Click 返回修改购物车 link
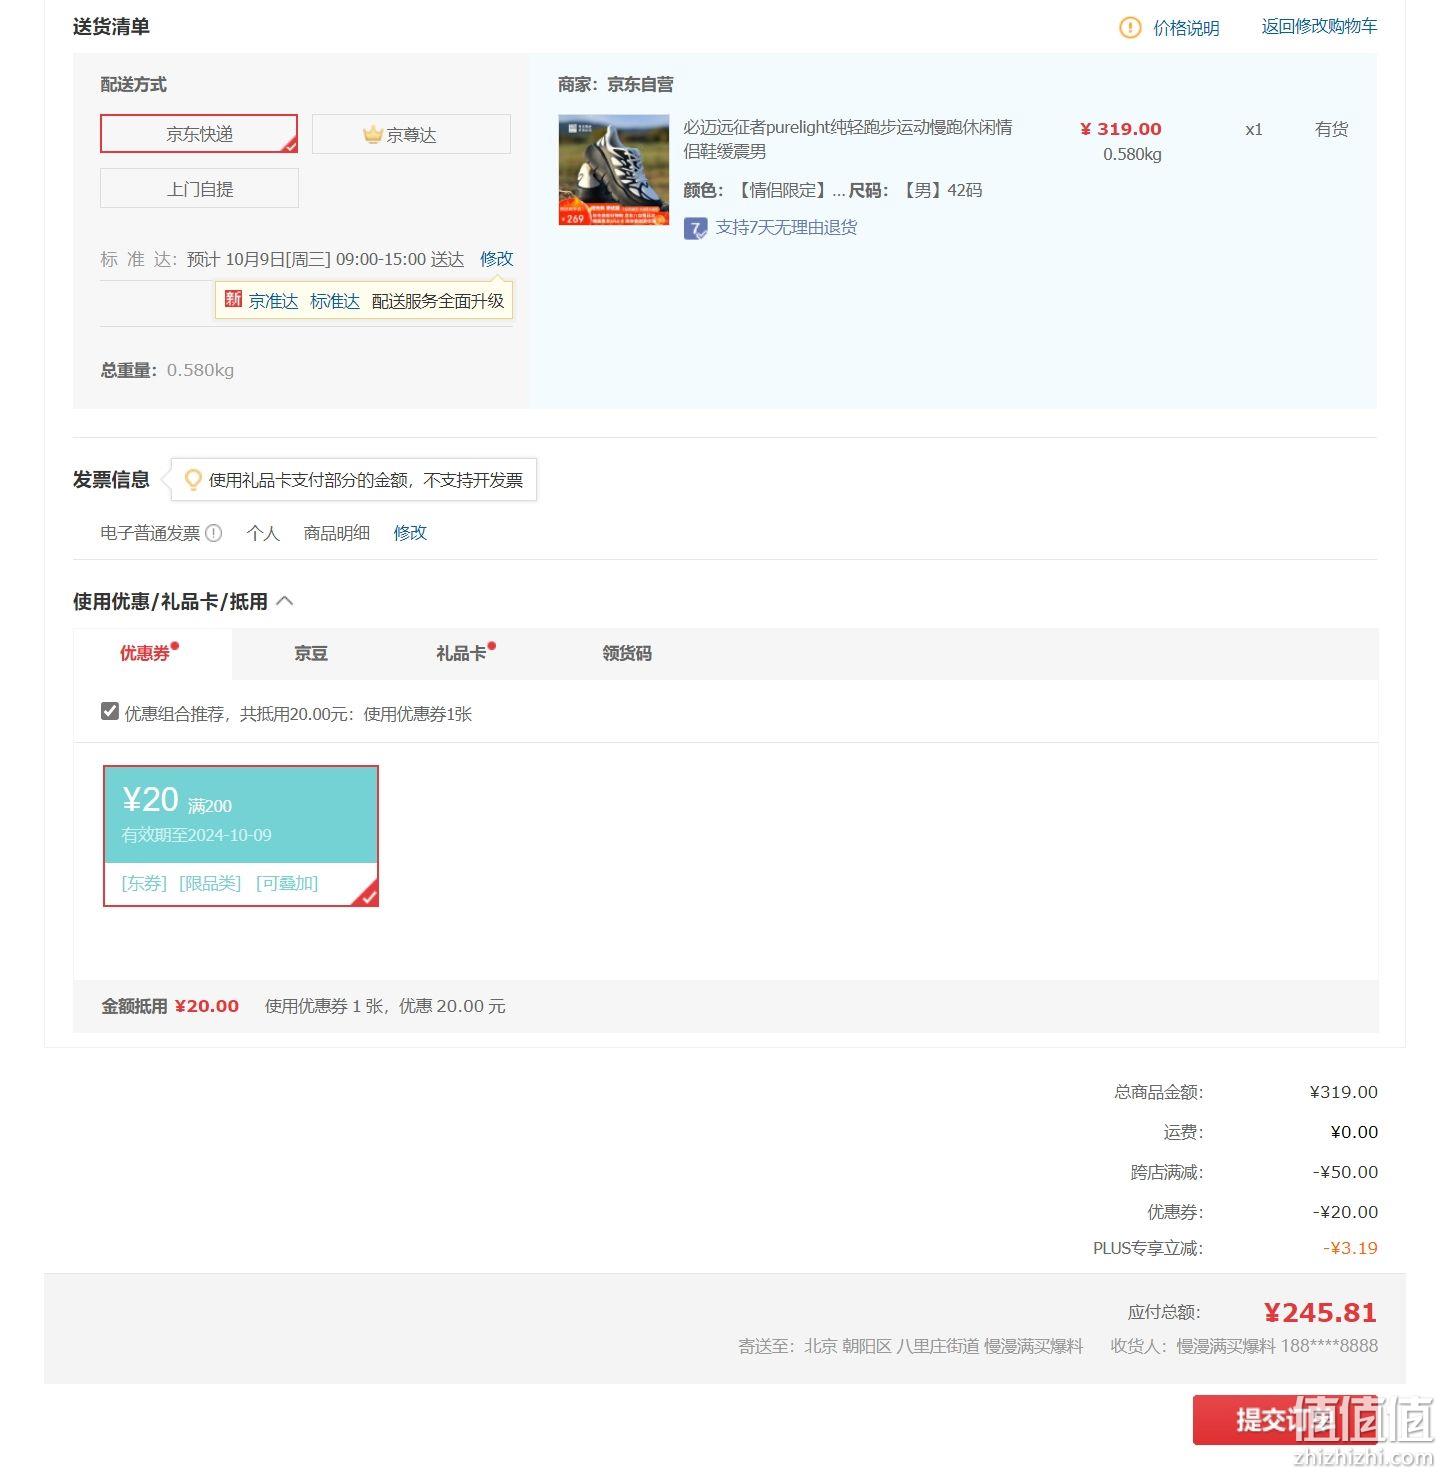The height and width of the screenshot is (1475, 1443). pyautogui.click(x=1319, y=27)
